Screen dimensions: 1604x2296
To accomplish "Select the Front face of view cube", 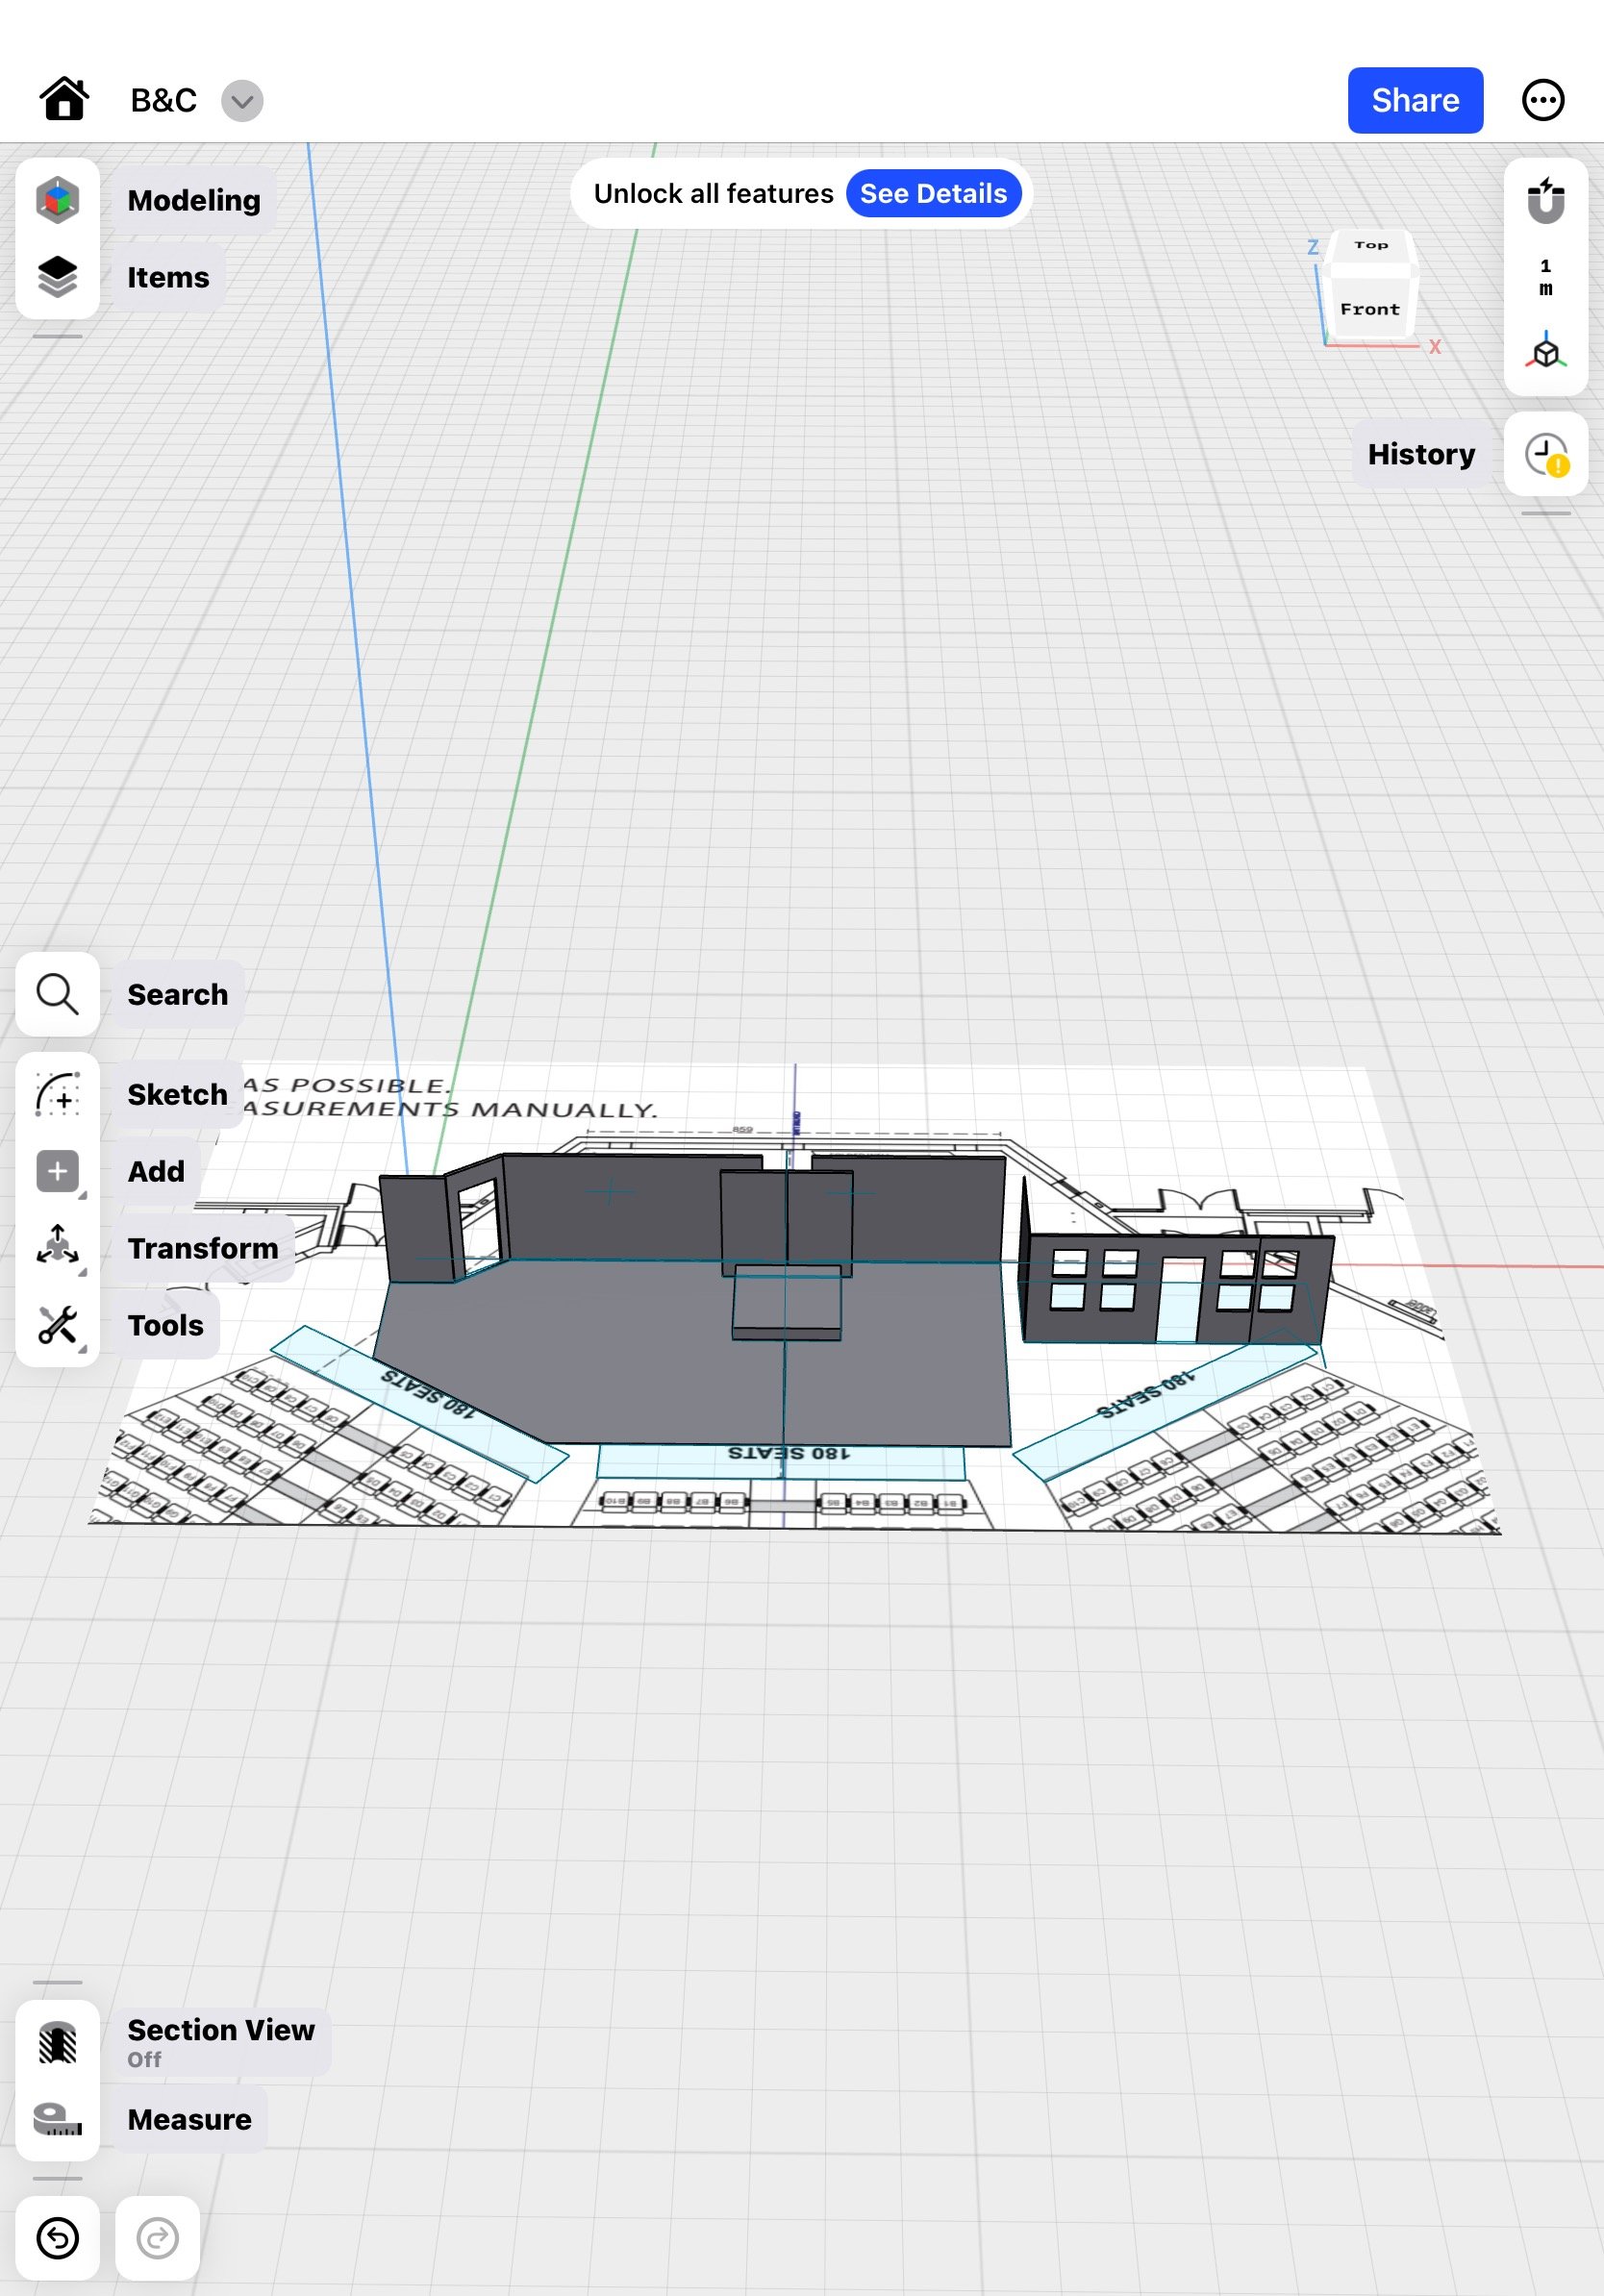I will (1369, 308).
